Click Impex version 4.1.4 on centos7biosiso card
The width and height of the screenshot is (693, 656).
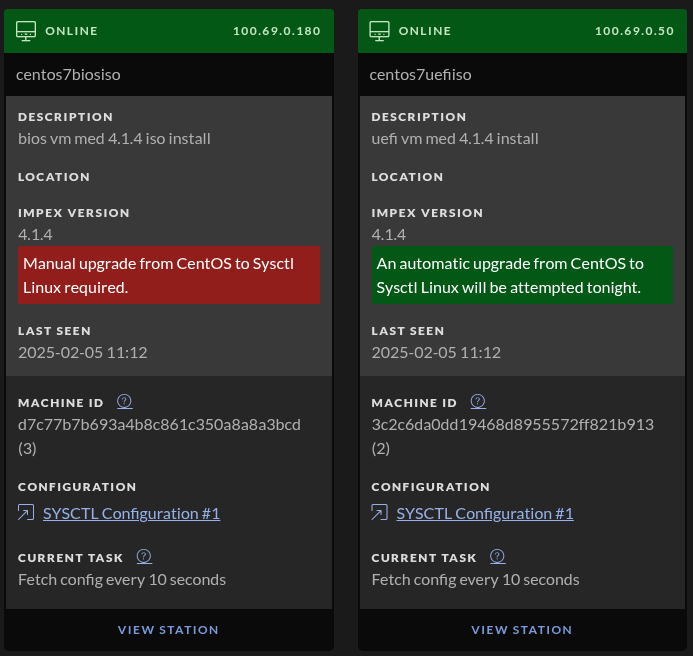[x=35, y=235]
